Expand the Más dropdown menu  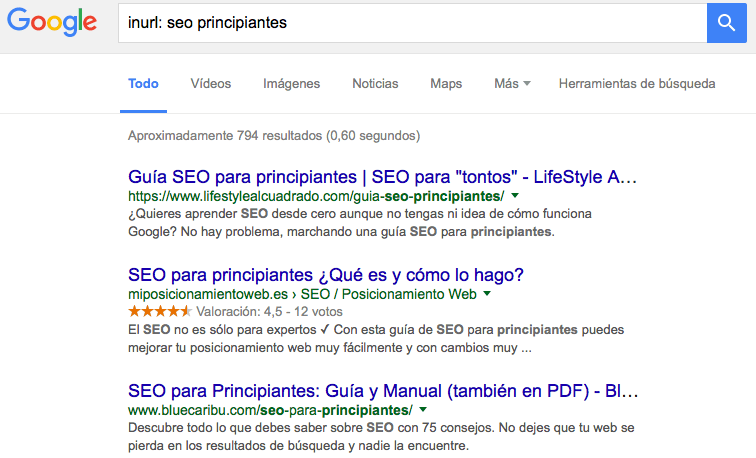coord(512,83)
